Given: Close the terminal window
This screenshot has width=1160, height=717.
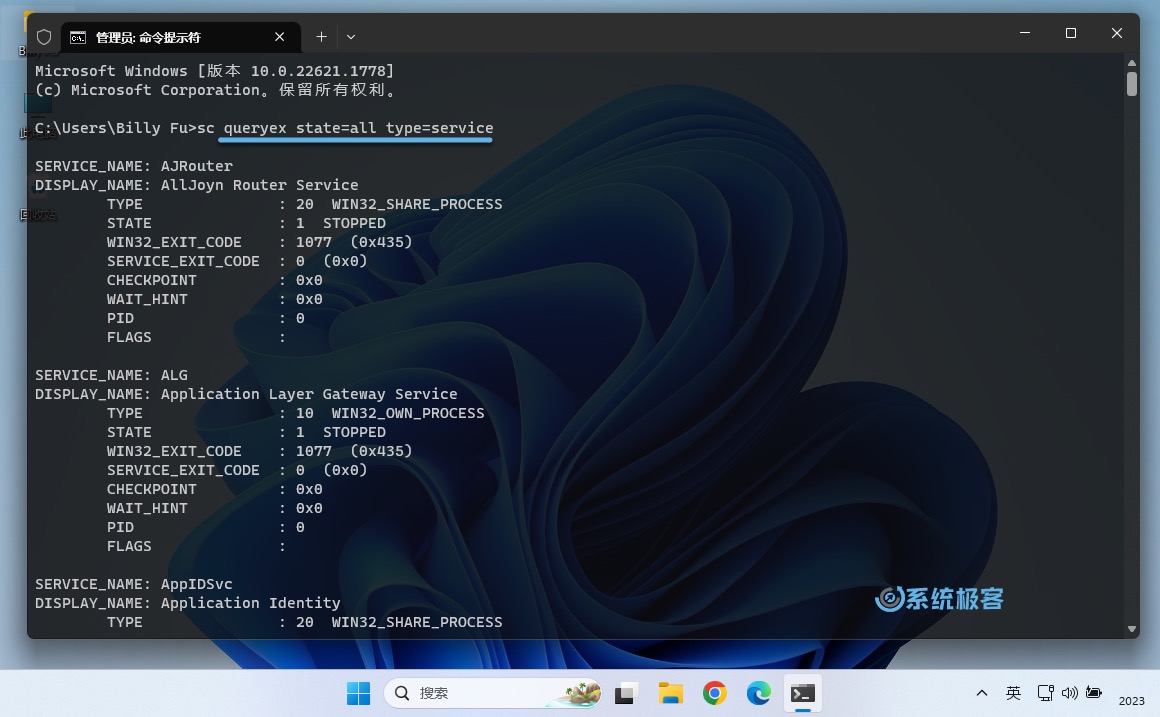Looking at the screenshot, I should [1116, 33].
